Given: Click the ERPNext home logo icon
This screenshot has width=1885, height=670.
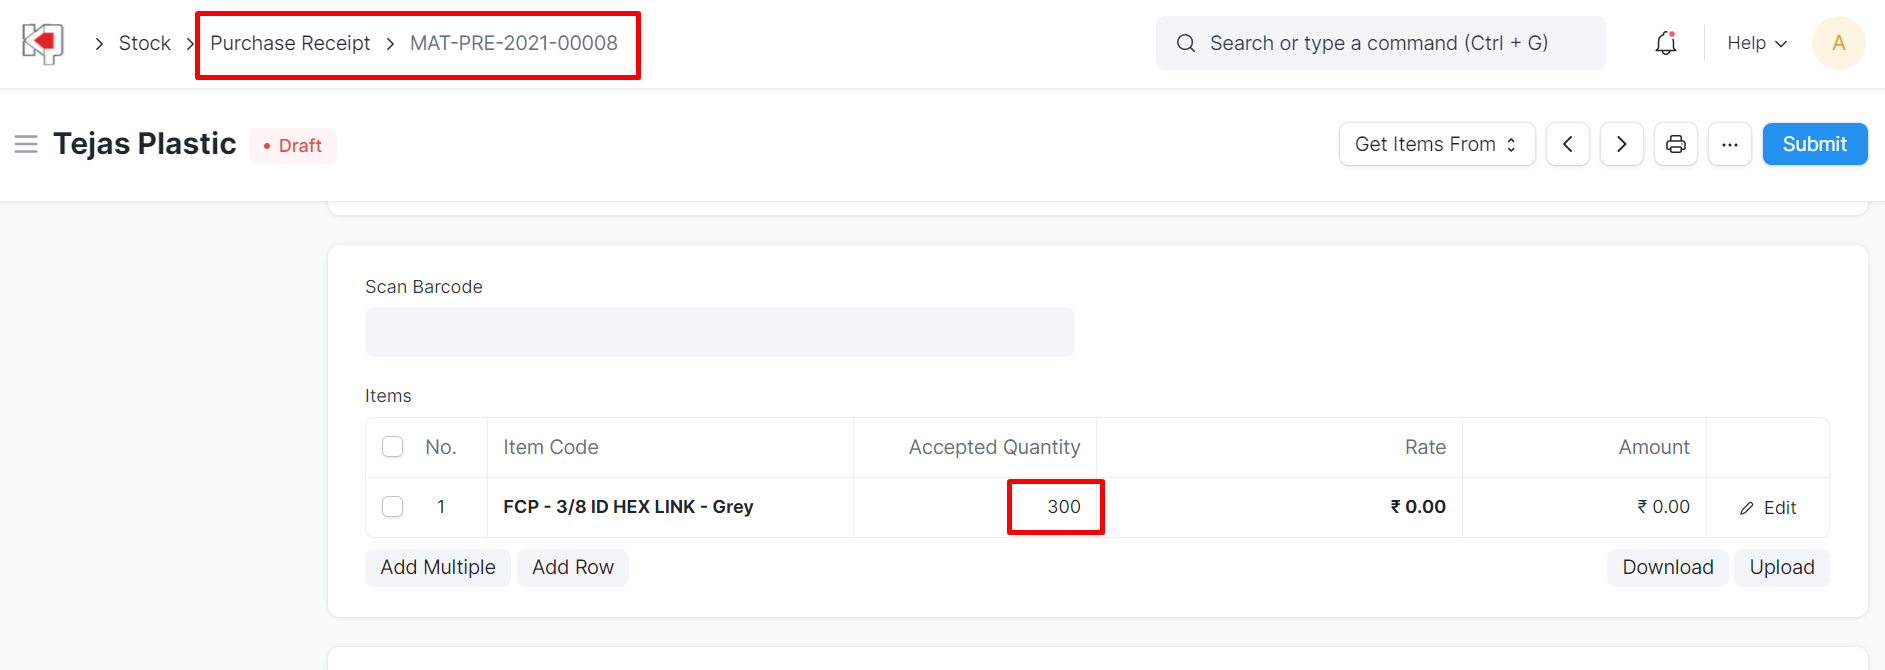Looking at the screenshot, I should point(42,43).
